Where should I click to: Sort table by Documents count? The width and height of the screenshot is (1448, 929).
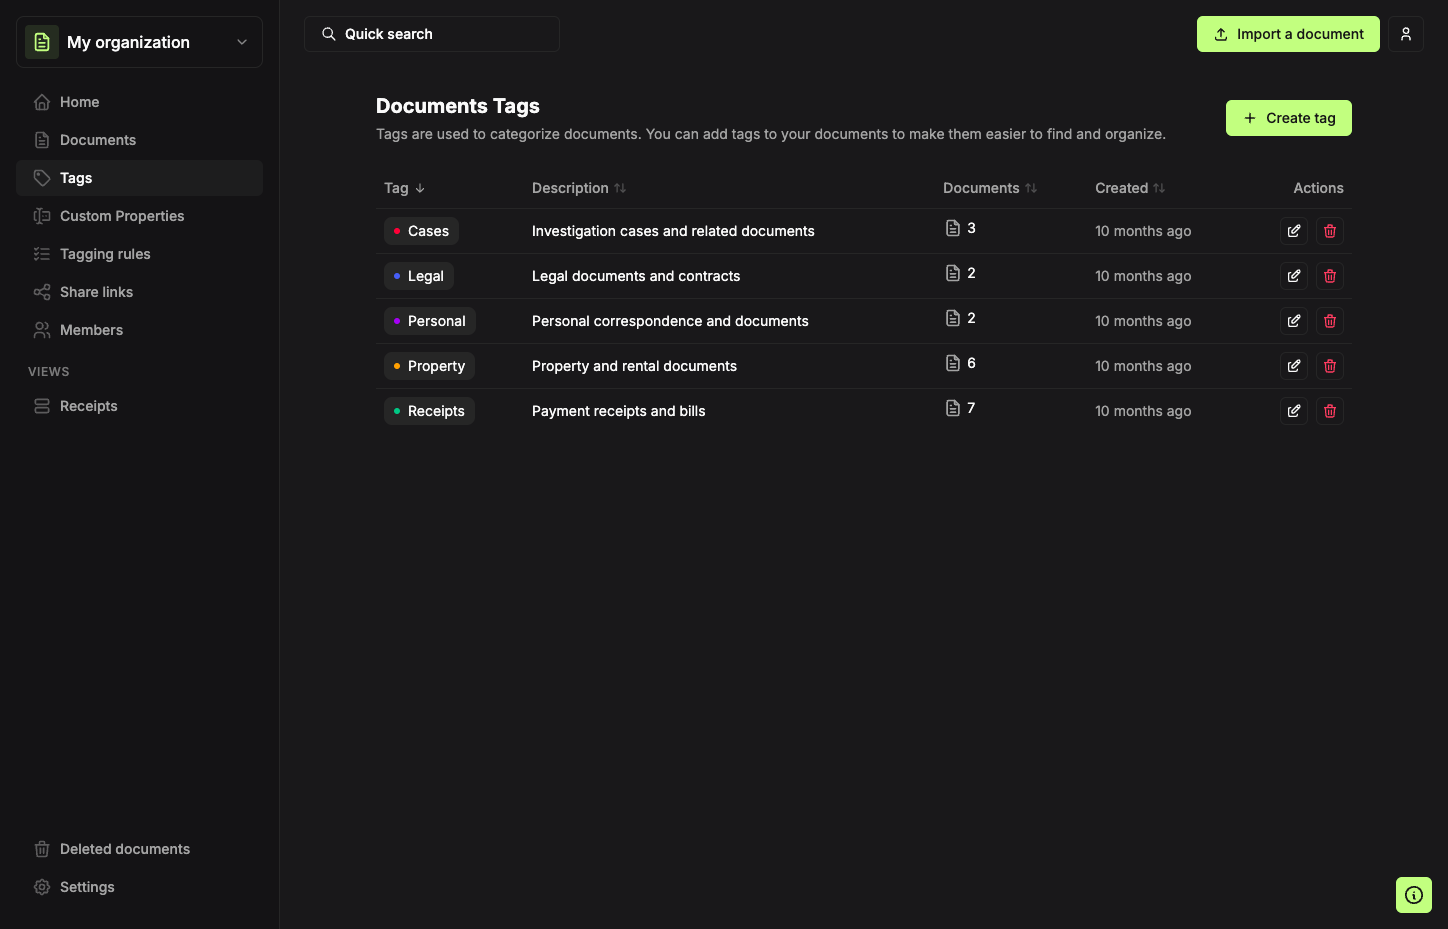(990, 188)
